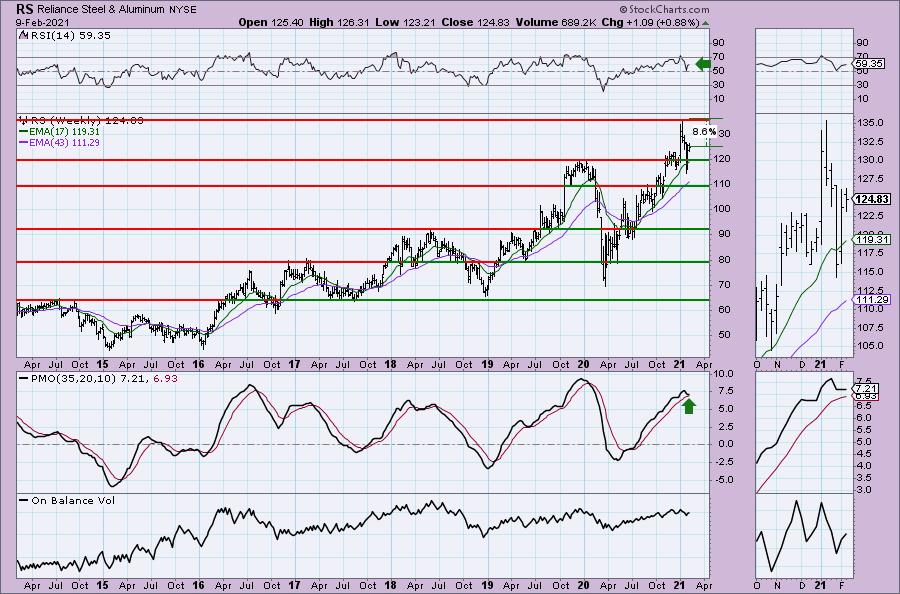900x594 pixels.
Task: Click the 119.31 EMA tag in zoom panel
Action: [x=872, y=239]
